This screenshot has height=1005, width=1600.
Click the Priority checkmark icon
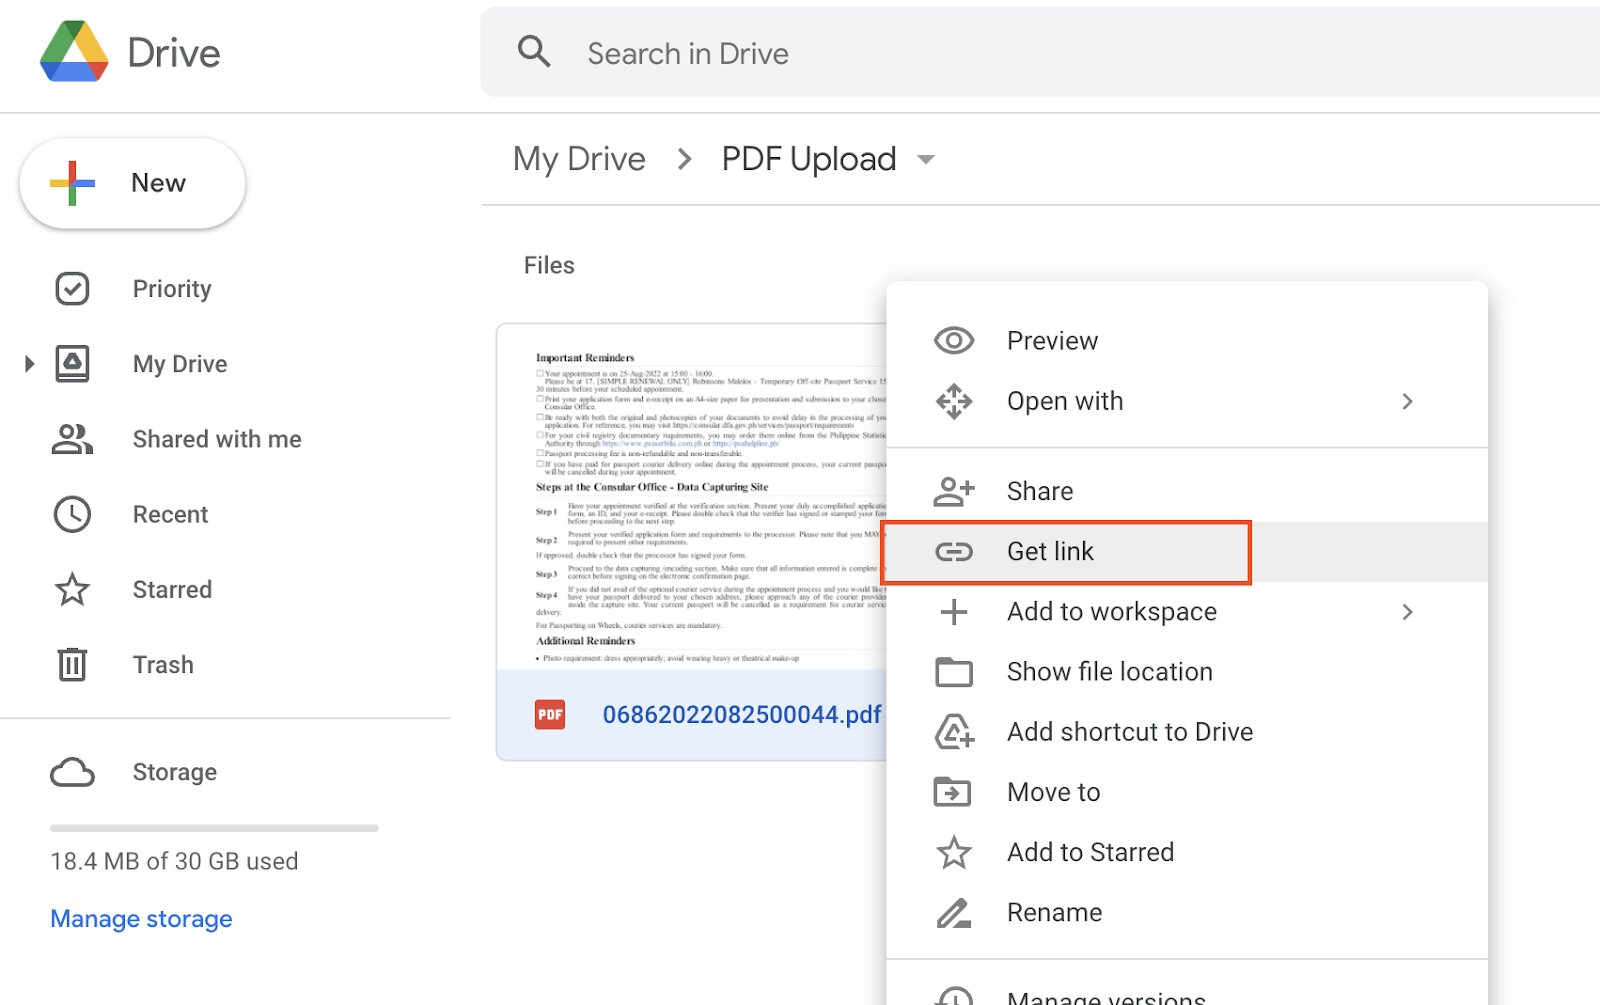tap(72, 289)
